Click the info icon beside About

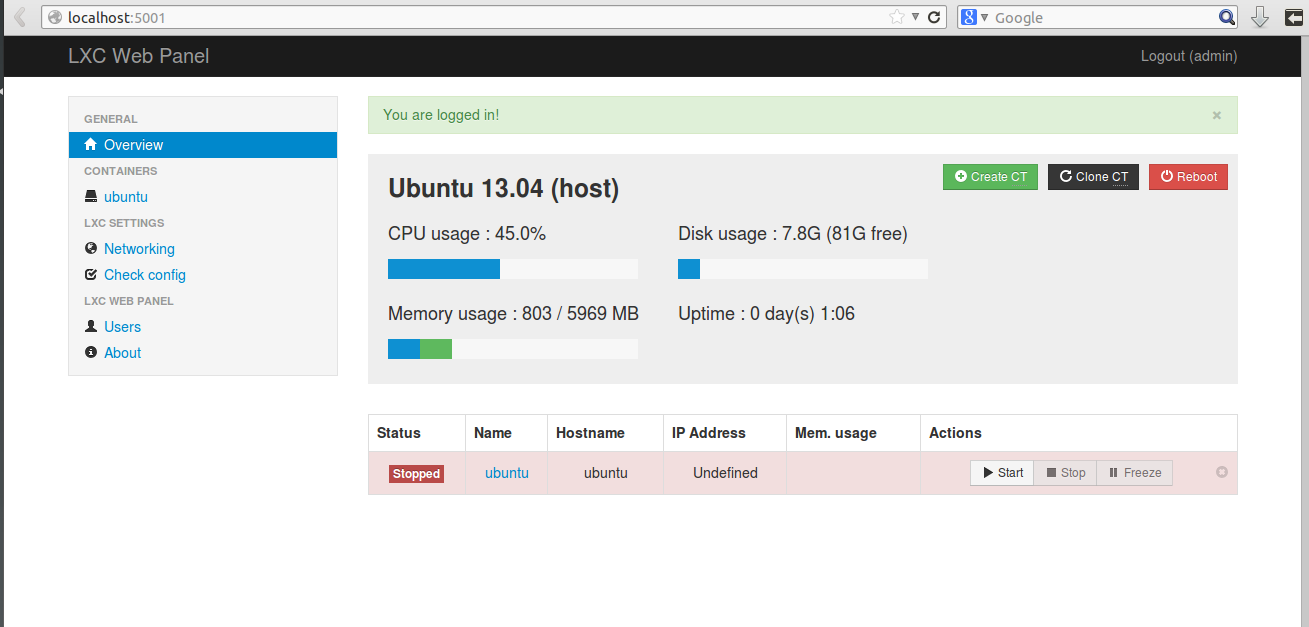(91, 352)
